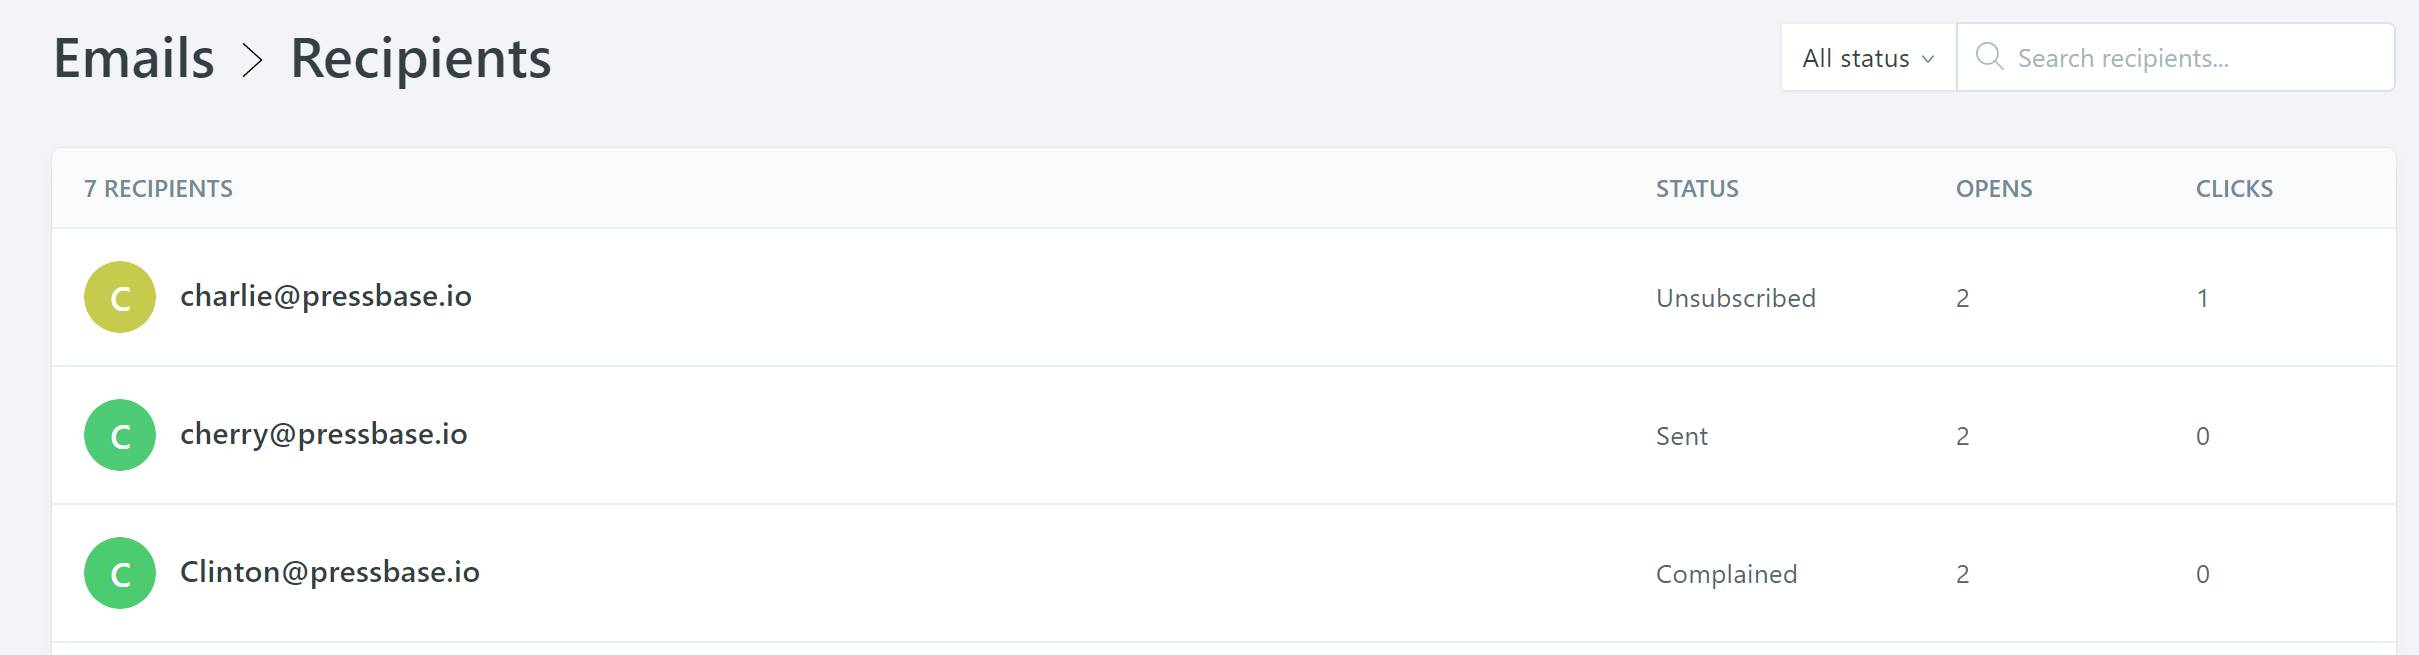
Task: Click the CLICKS column header
Action: pyautogui.click(x=2234, y=189)
